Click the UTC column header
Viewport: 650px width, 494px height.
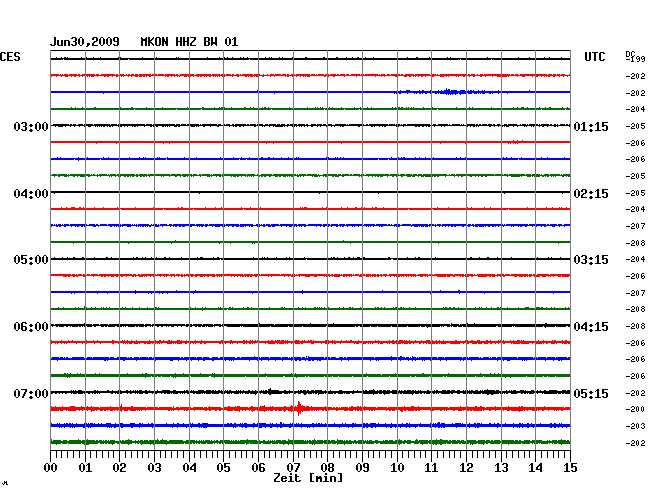(x=594, y=57)
